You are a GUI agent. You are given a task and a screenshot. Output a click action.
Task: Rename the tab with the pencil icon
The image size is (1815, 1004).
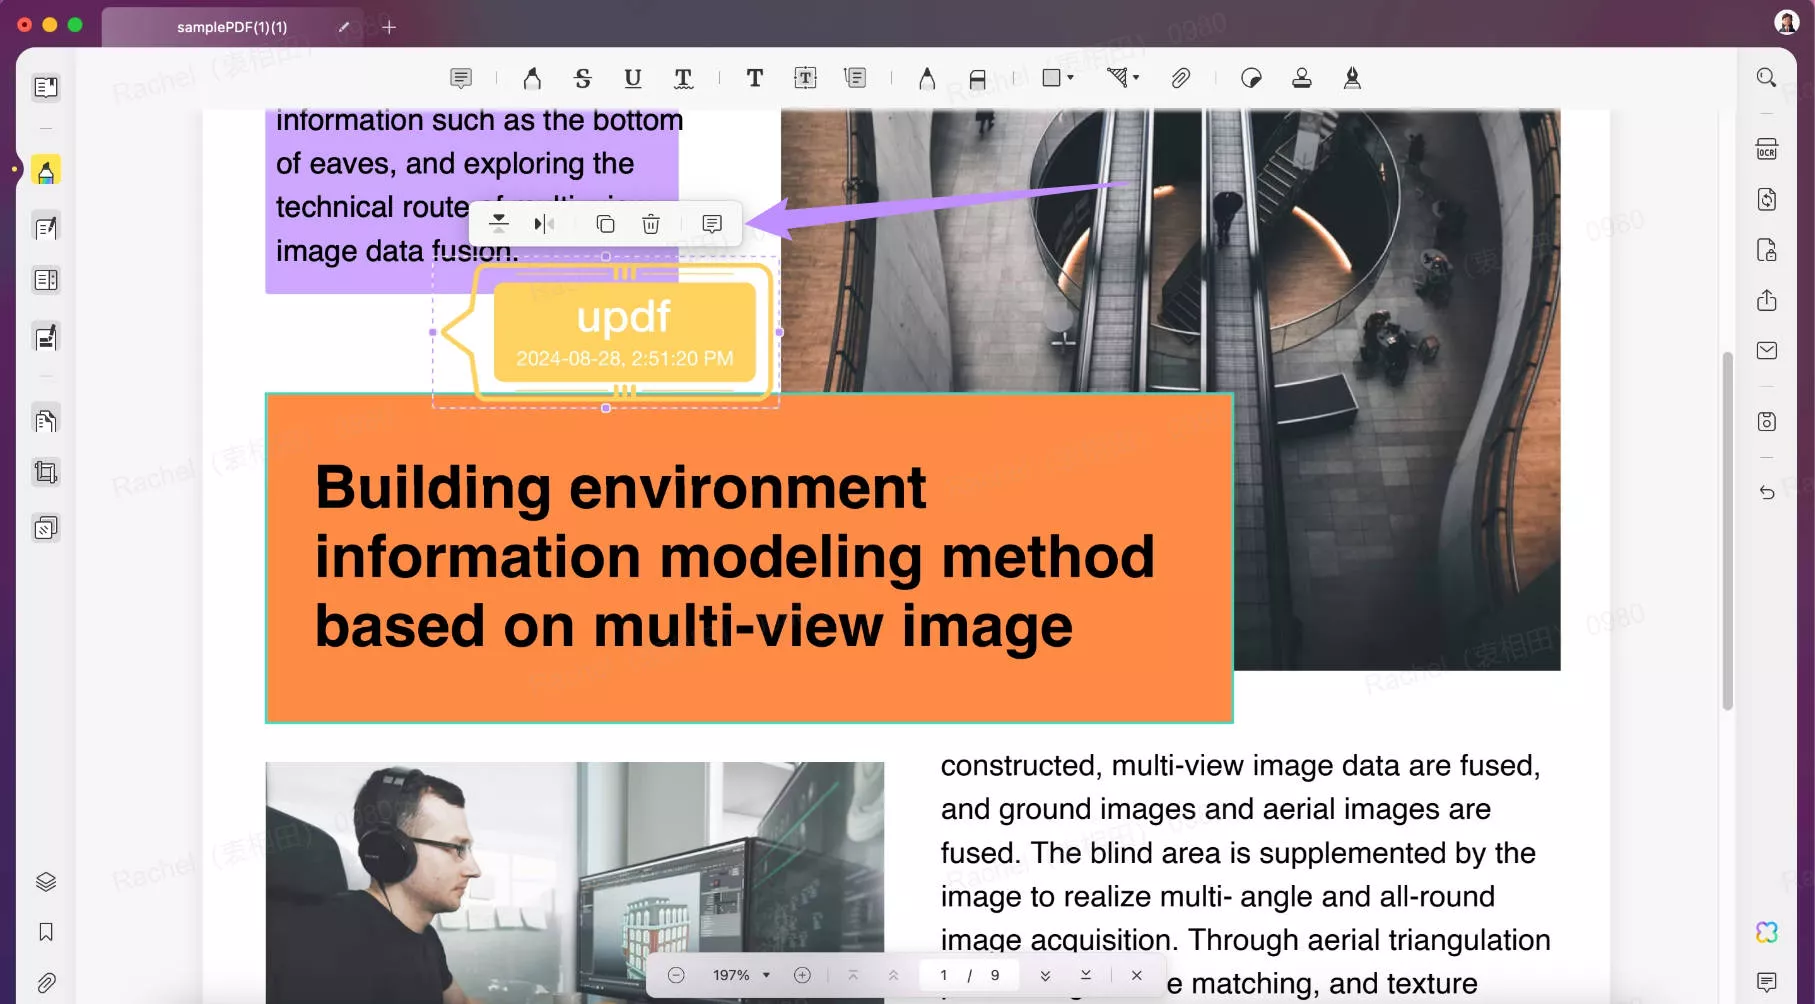click(344, 27)
